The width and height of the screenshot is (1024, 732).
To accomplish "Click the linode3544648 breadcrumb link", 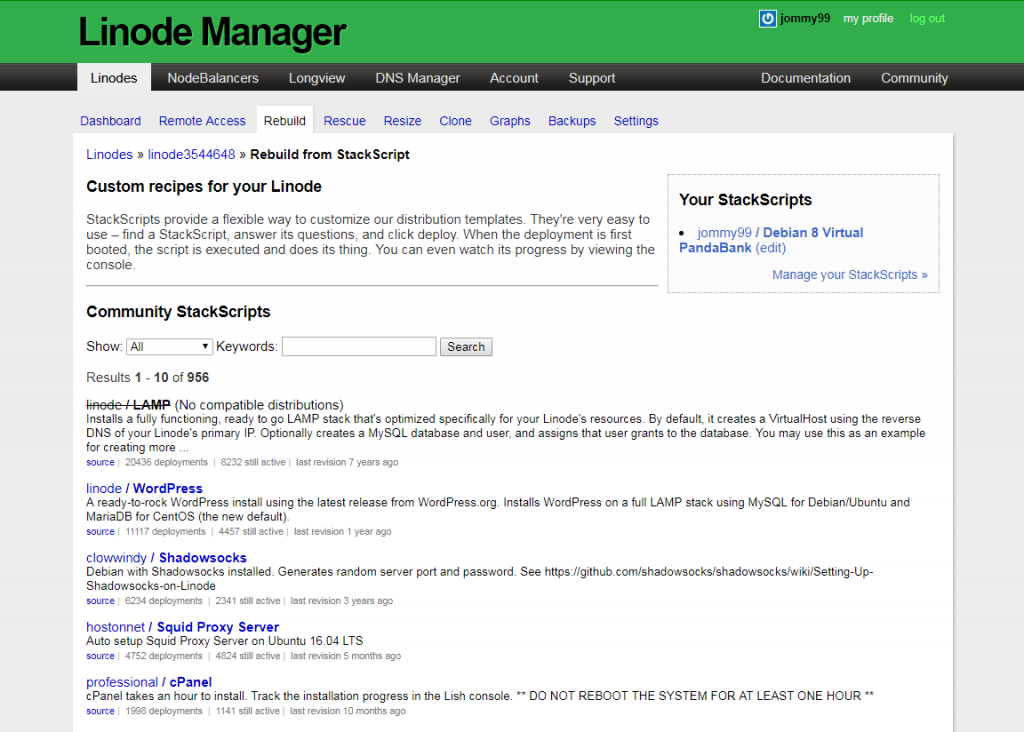I will tap(191, 155).
